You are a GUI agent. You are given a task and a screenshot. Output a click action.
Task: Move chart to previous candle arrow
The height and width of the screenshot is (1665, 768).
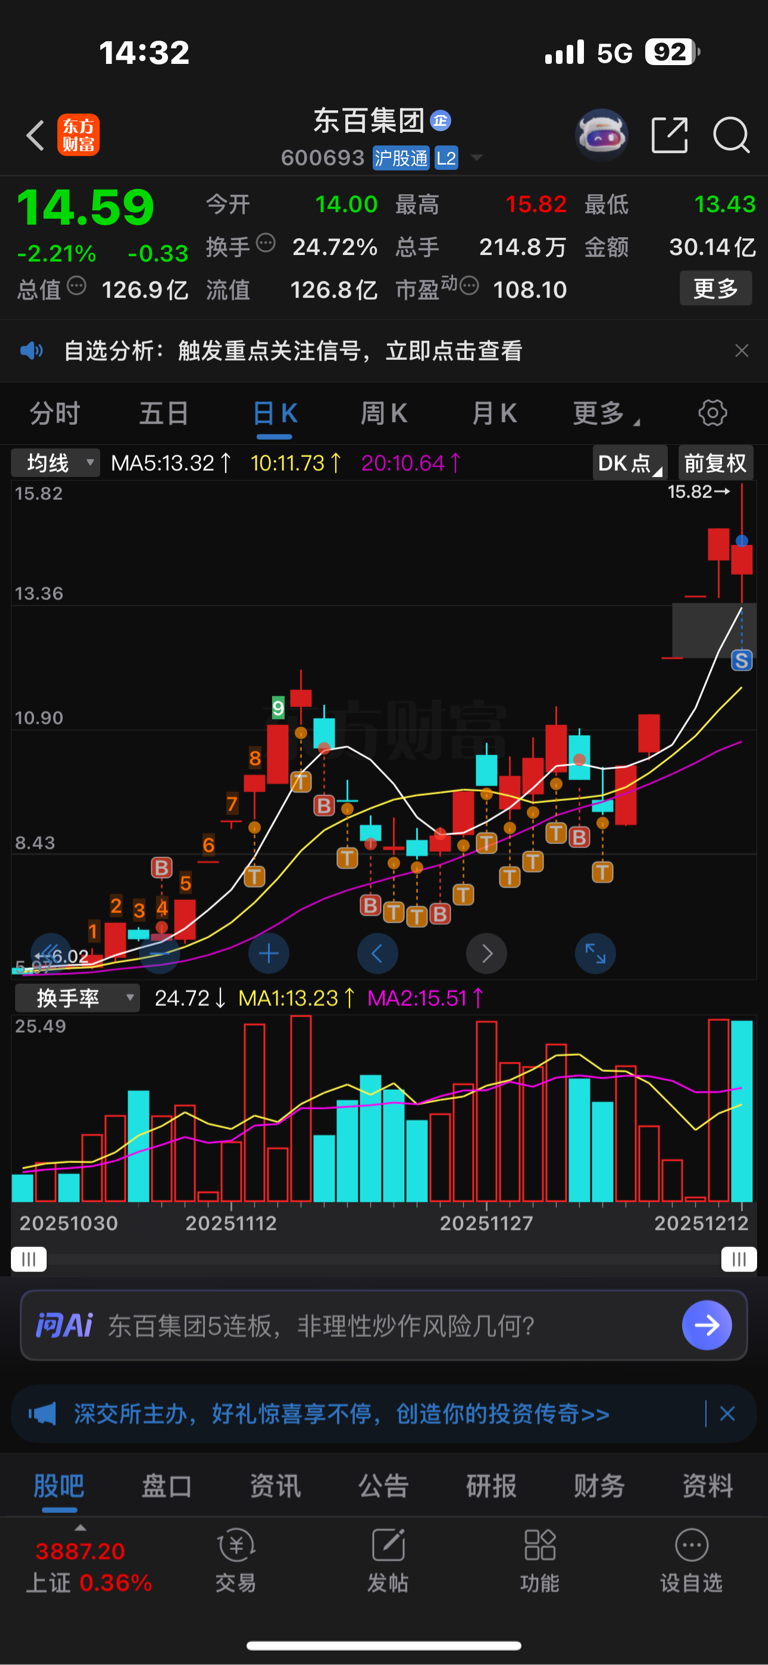tap(377, 954)
